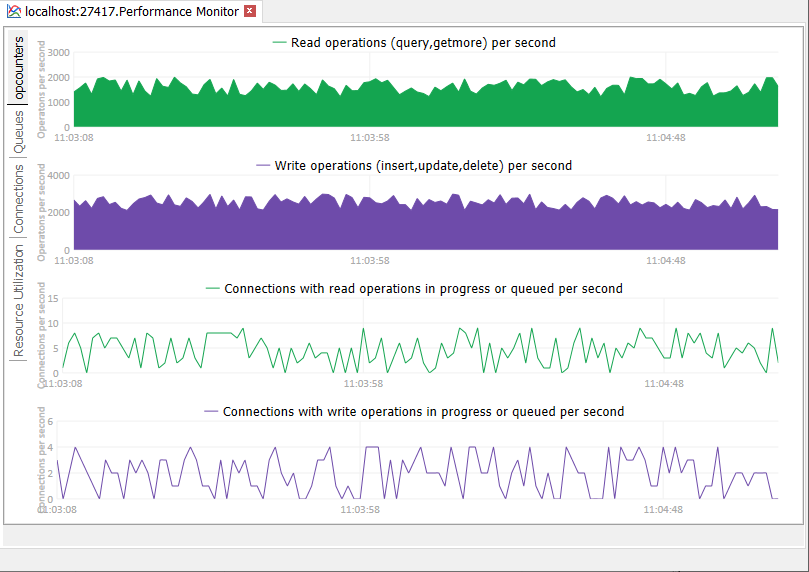Click the 11:04:48 label under write connections chart

pyautogui.click(x=664, y=509)
